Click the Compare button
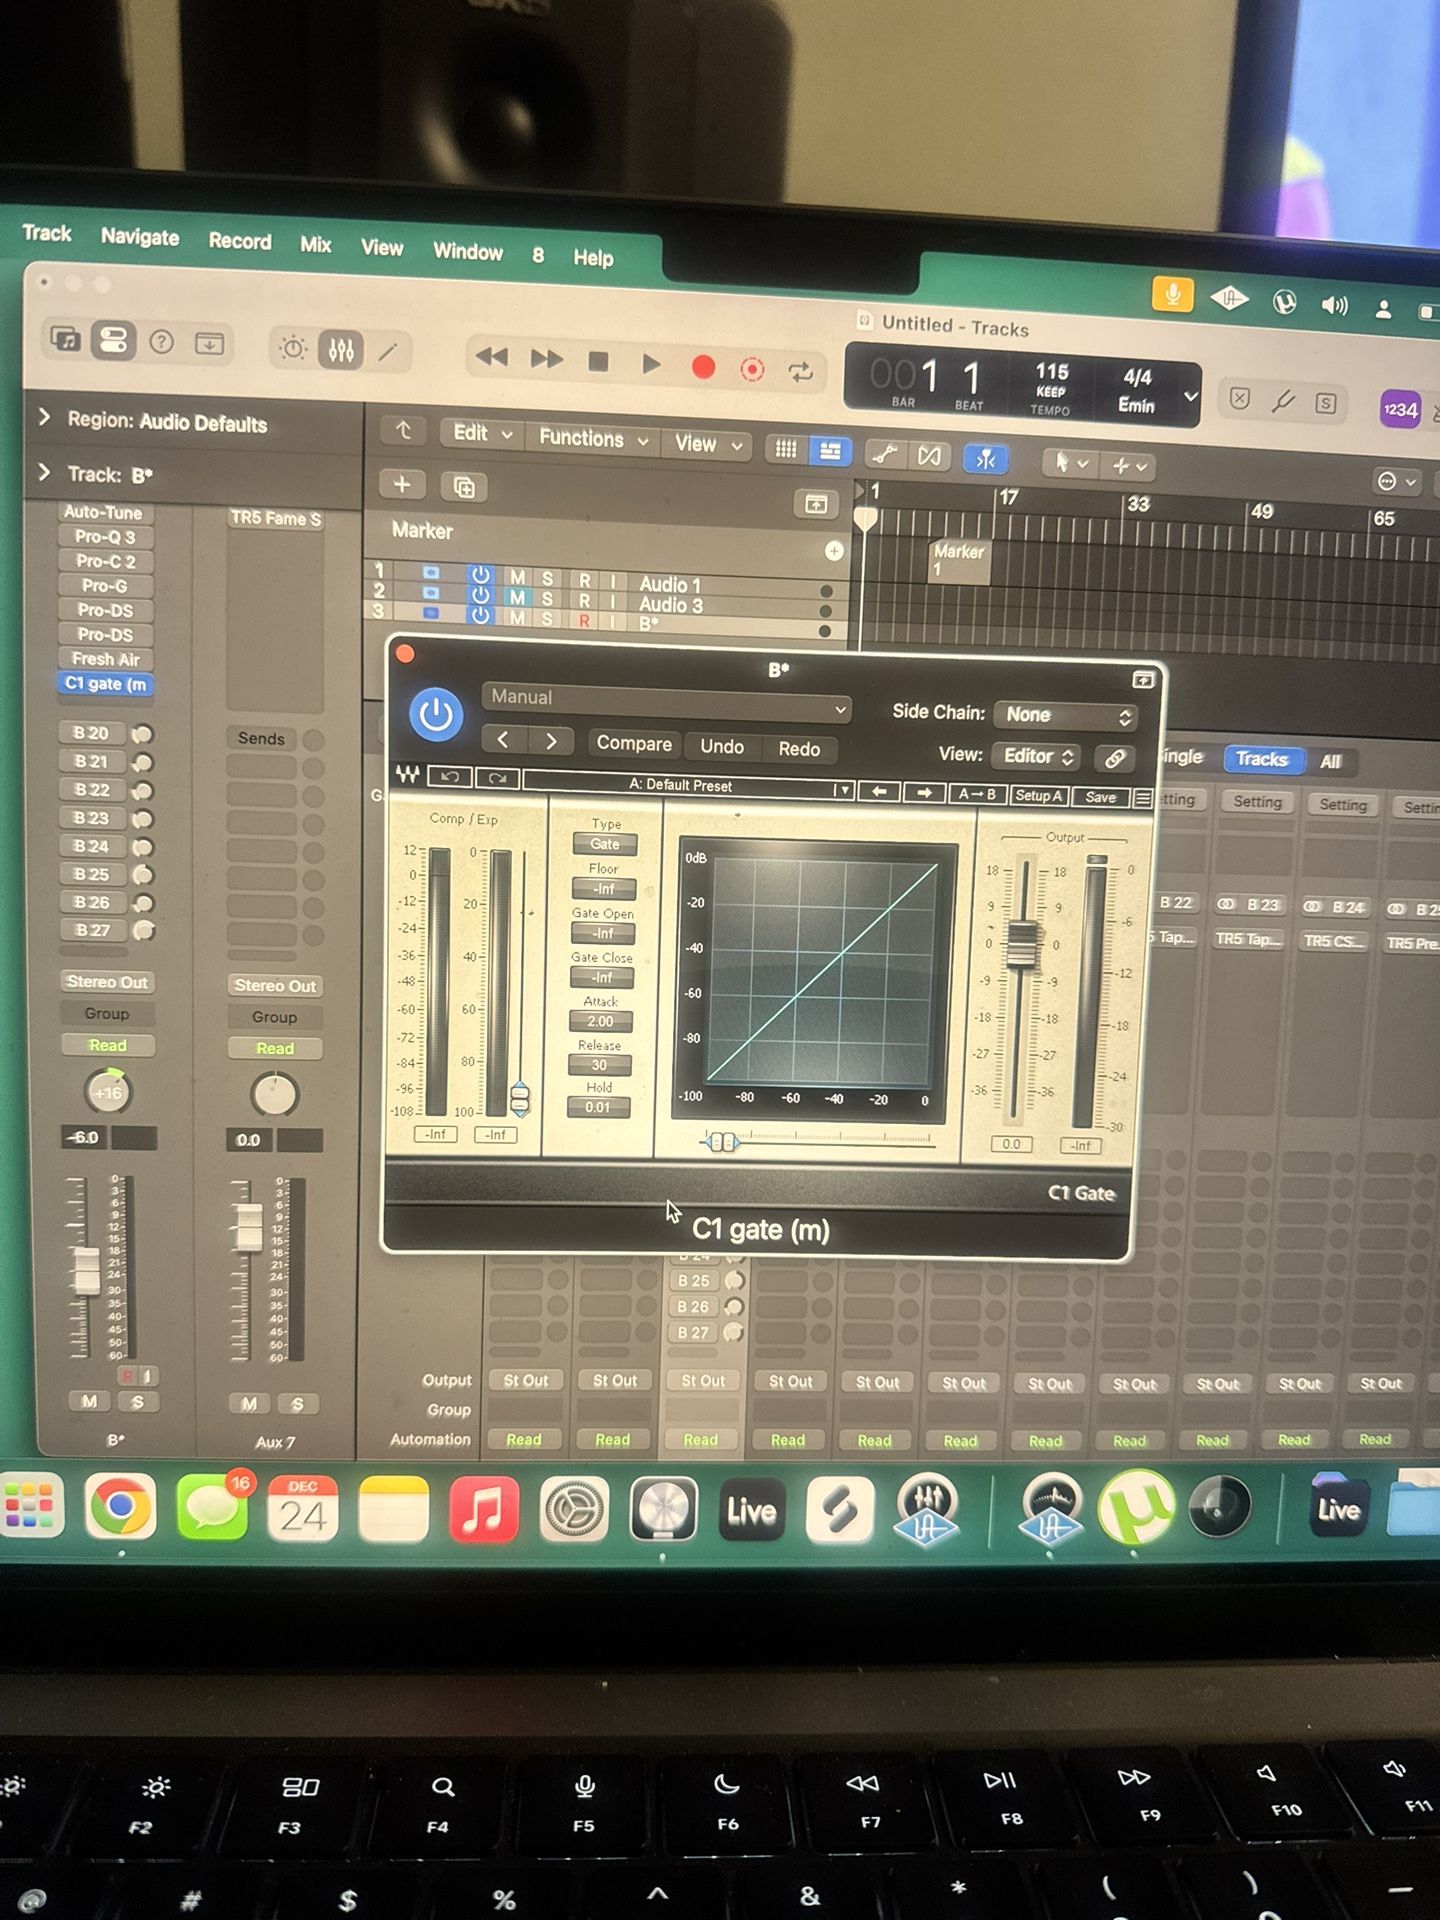1440x1920 pixels. click(x=634, y=744)
